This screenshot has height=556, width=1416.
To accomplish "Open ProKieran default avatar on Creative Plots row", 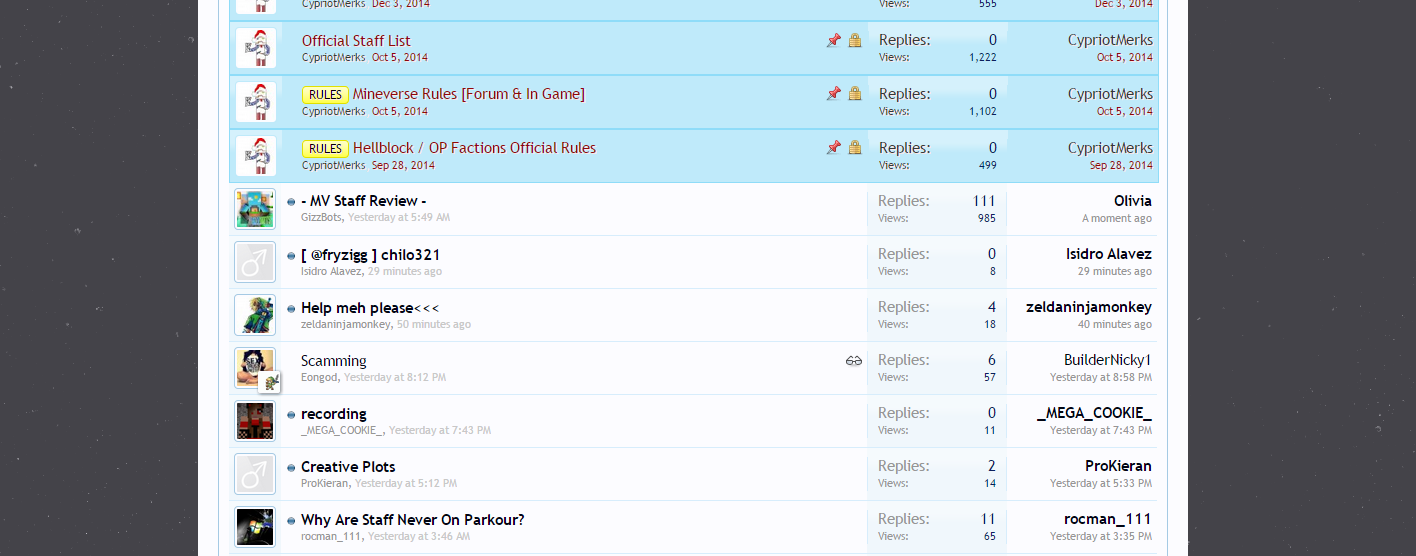I will (255, 474).
